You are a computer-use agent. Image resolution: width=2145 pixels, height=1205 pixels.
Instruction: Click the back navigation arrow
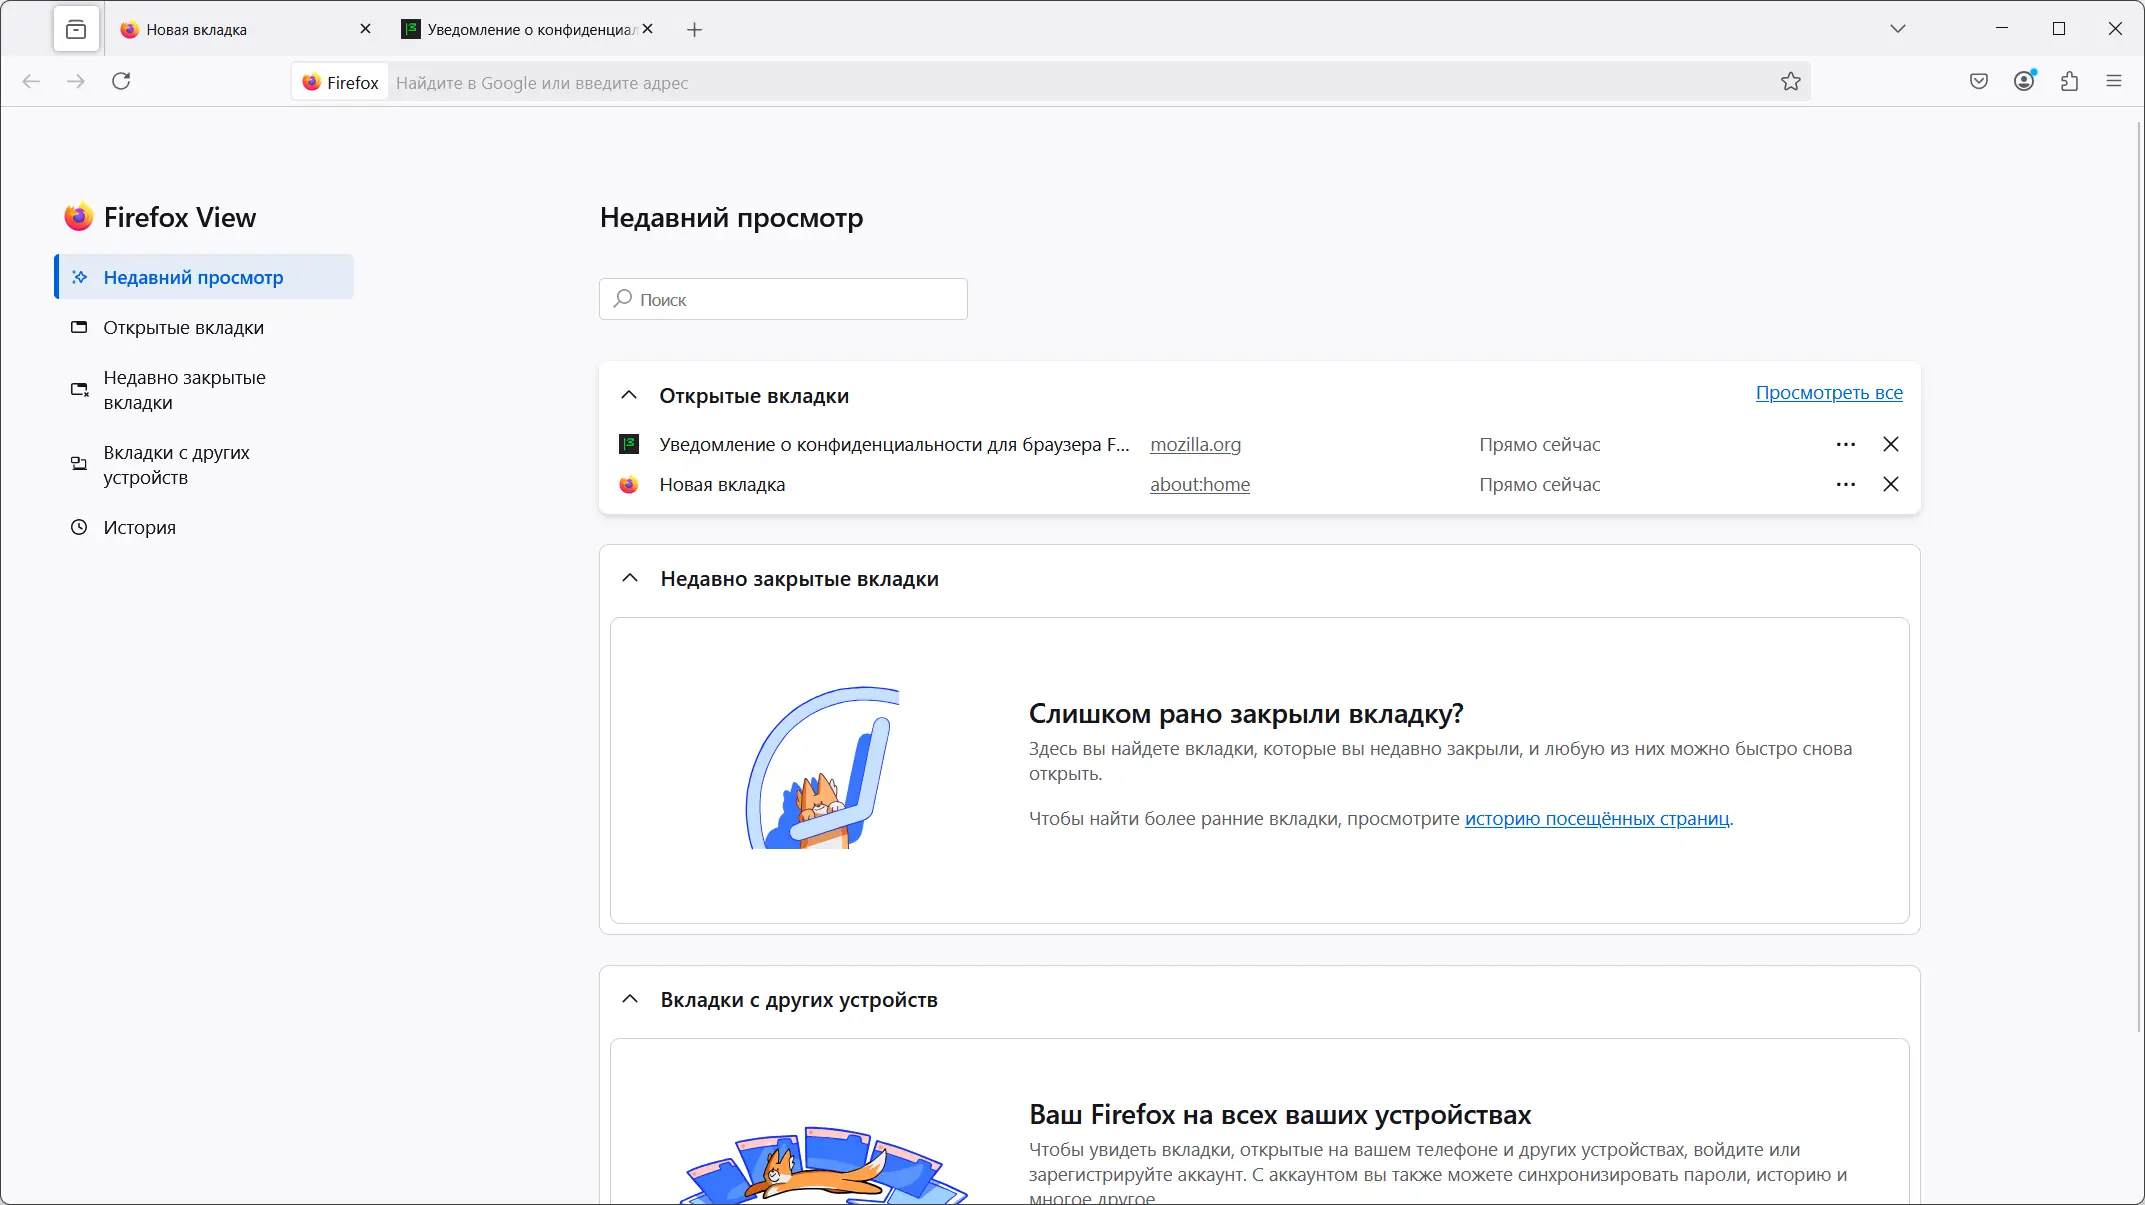click(32, 81)
